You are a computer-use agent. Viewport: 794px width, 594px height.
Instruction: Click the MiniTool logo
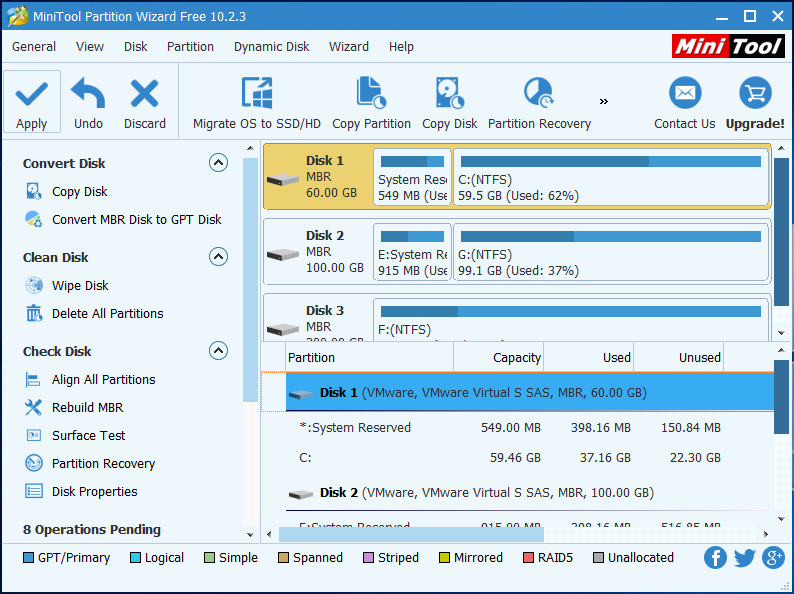coord(729,46)
